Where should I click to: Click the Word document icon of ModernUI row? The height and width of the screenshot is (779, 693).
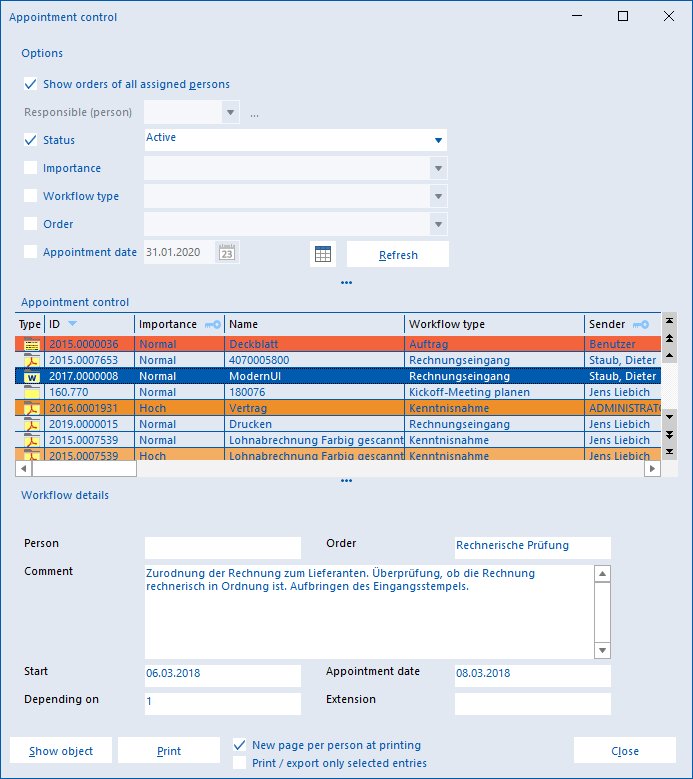[32, 376]
